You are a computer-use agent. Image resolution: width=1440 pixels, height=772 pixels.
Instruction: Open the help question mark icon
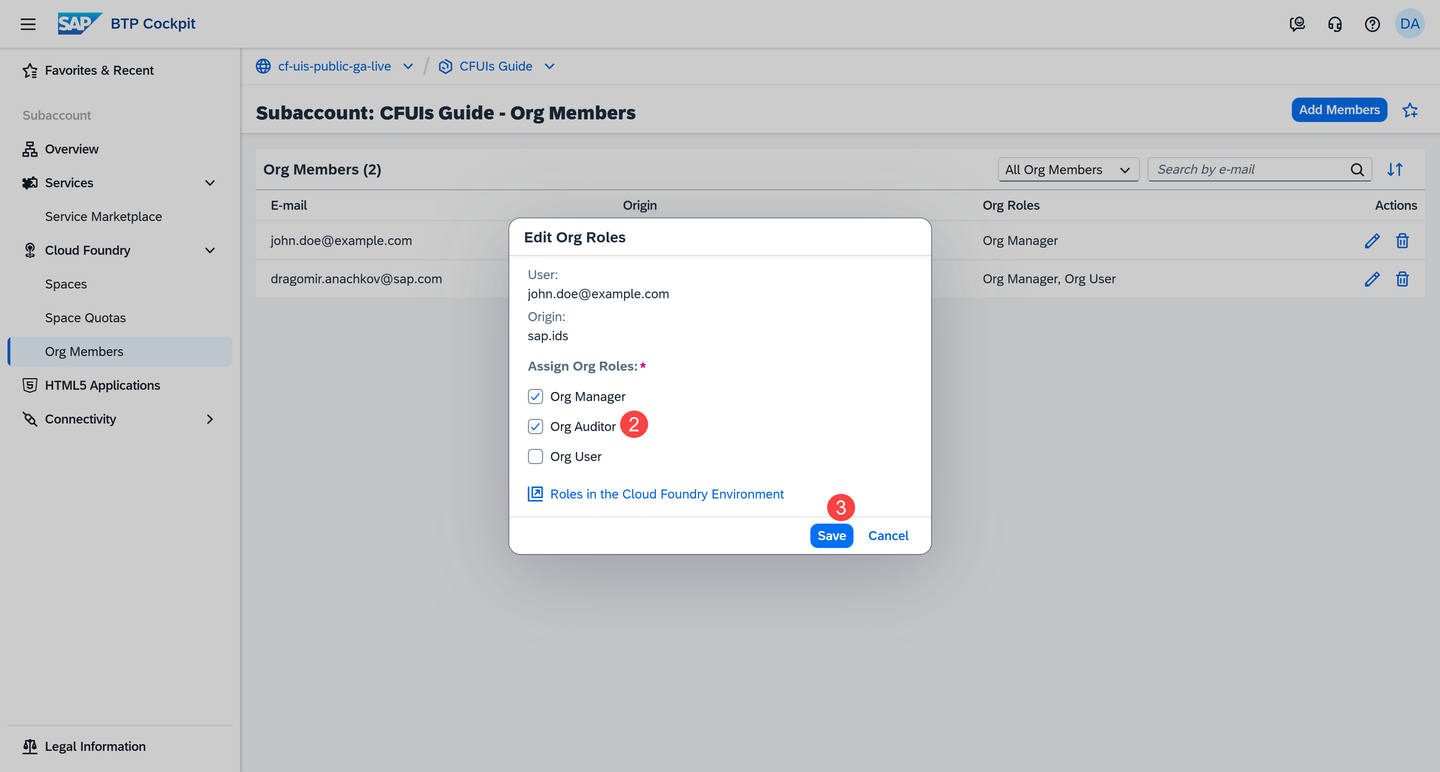point(1372,24)
